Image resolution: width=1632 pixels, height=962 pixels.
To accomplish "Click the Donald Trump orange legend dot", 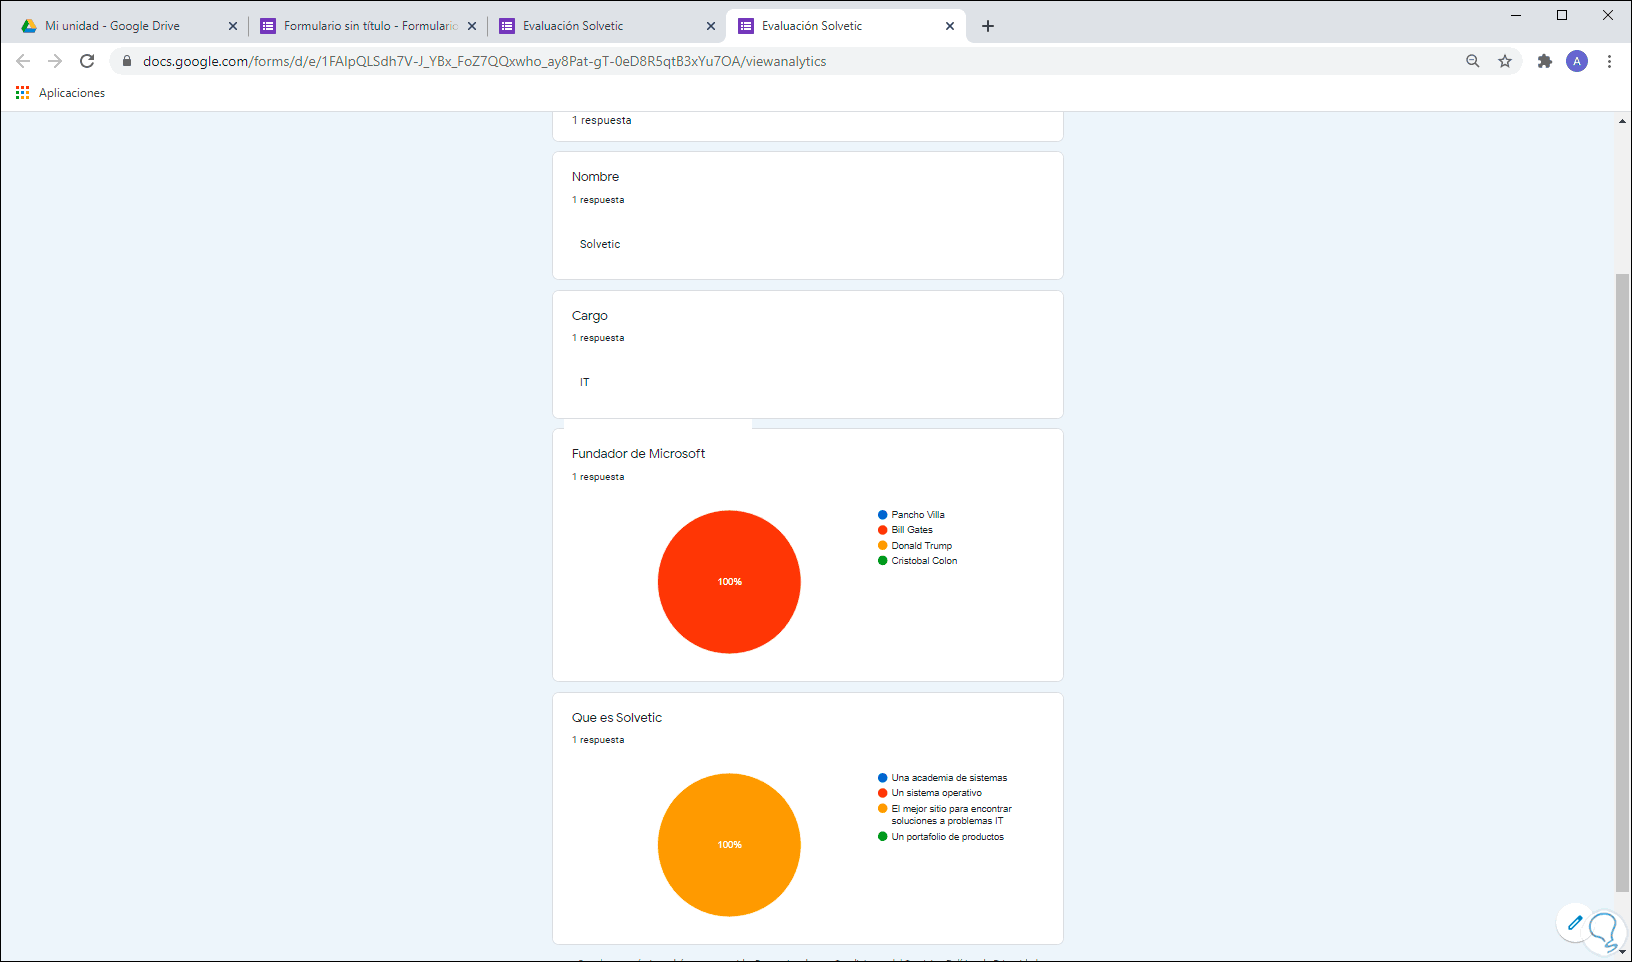I will point(883,546).
